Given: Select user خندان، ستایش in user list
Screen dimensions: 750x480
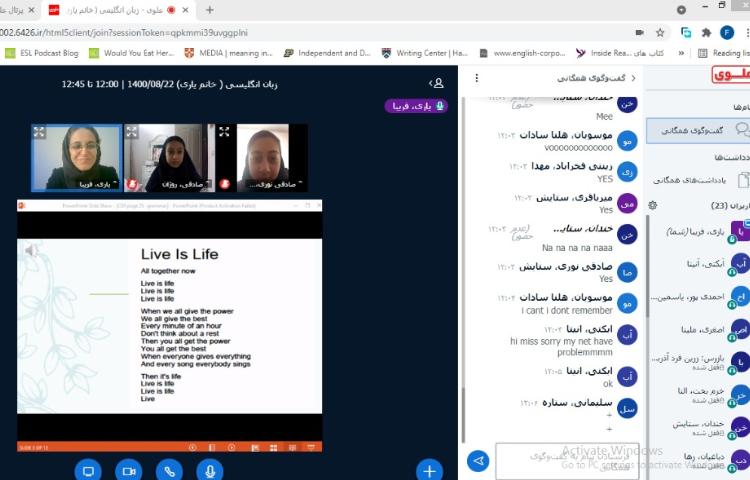Looking at the screenshot, I should [701, 427].
